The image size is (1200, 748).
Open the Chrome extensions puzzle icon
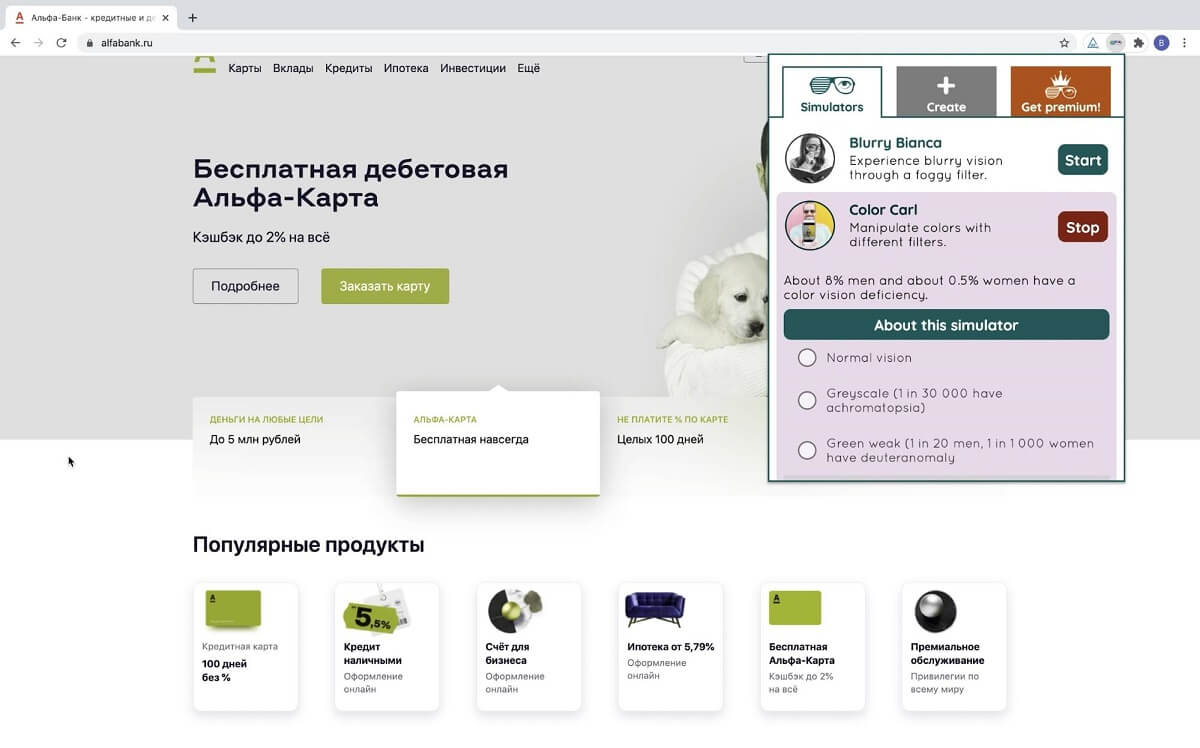(1139, 43)
